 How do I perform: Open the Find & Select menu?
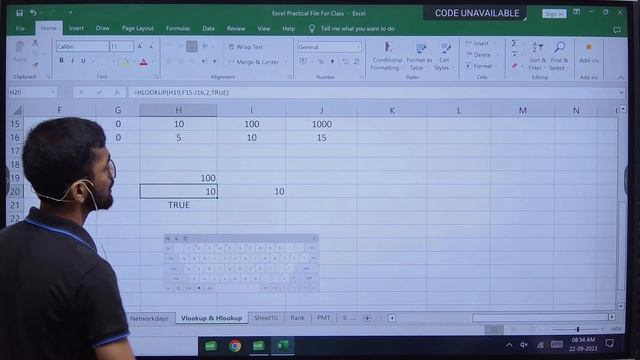click(559, 56)
